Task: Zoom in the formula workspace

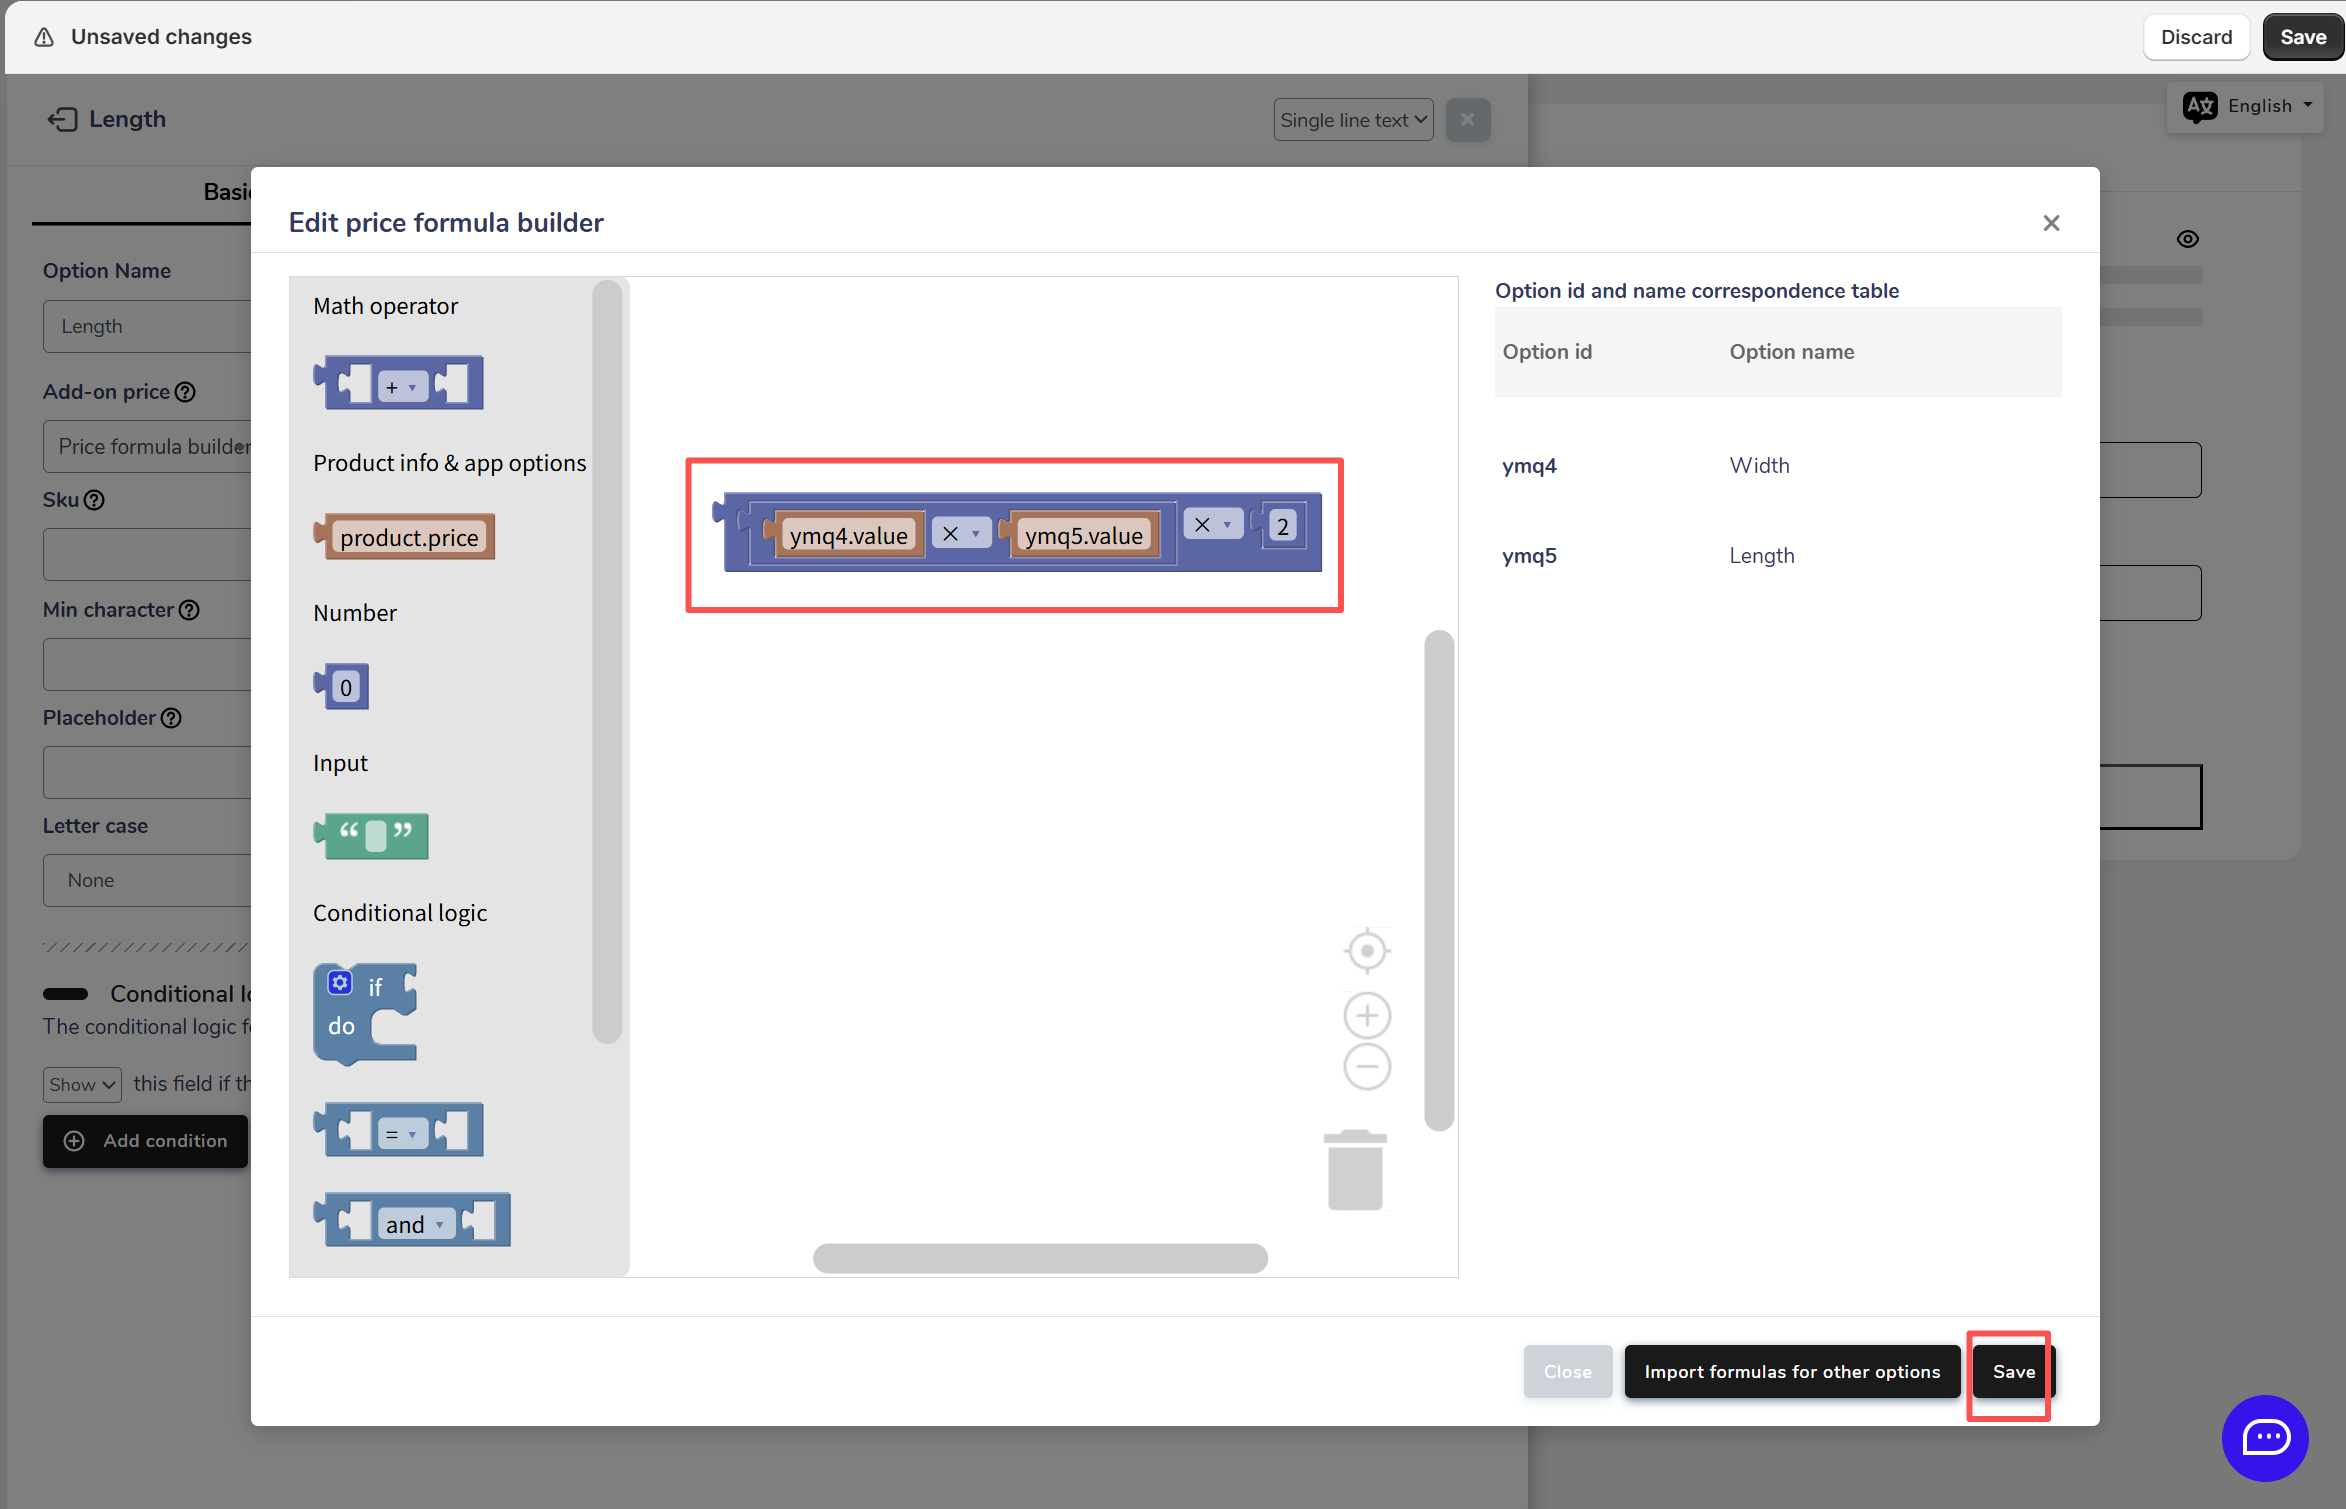Action: [x=1366, y=1016]
